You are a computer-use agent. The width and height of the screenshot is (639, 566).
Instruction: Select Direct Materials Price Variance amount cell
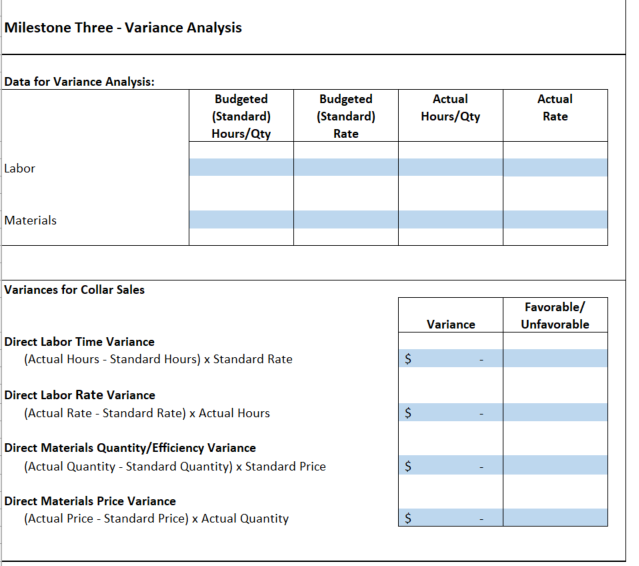(x=451, y=518)
